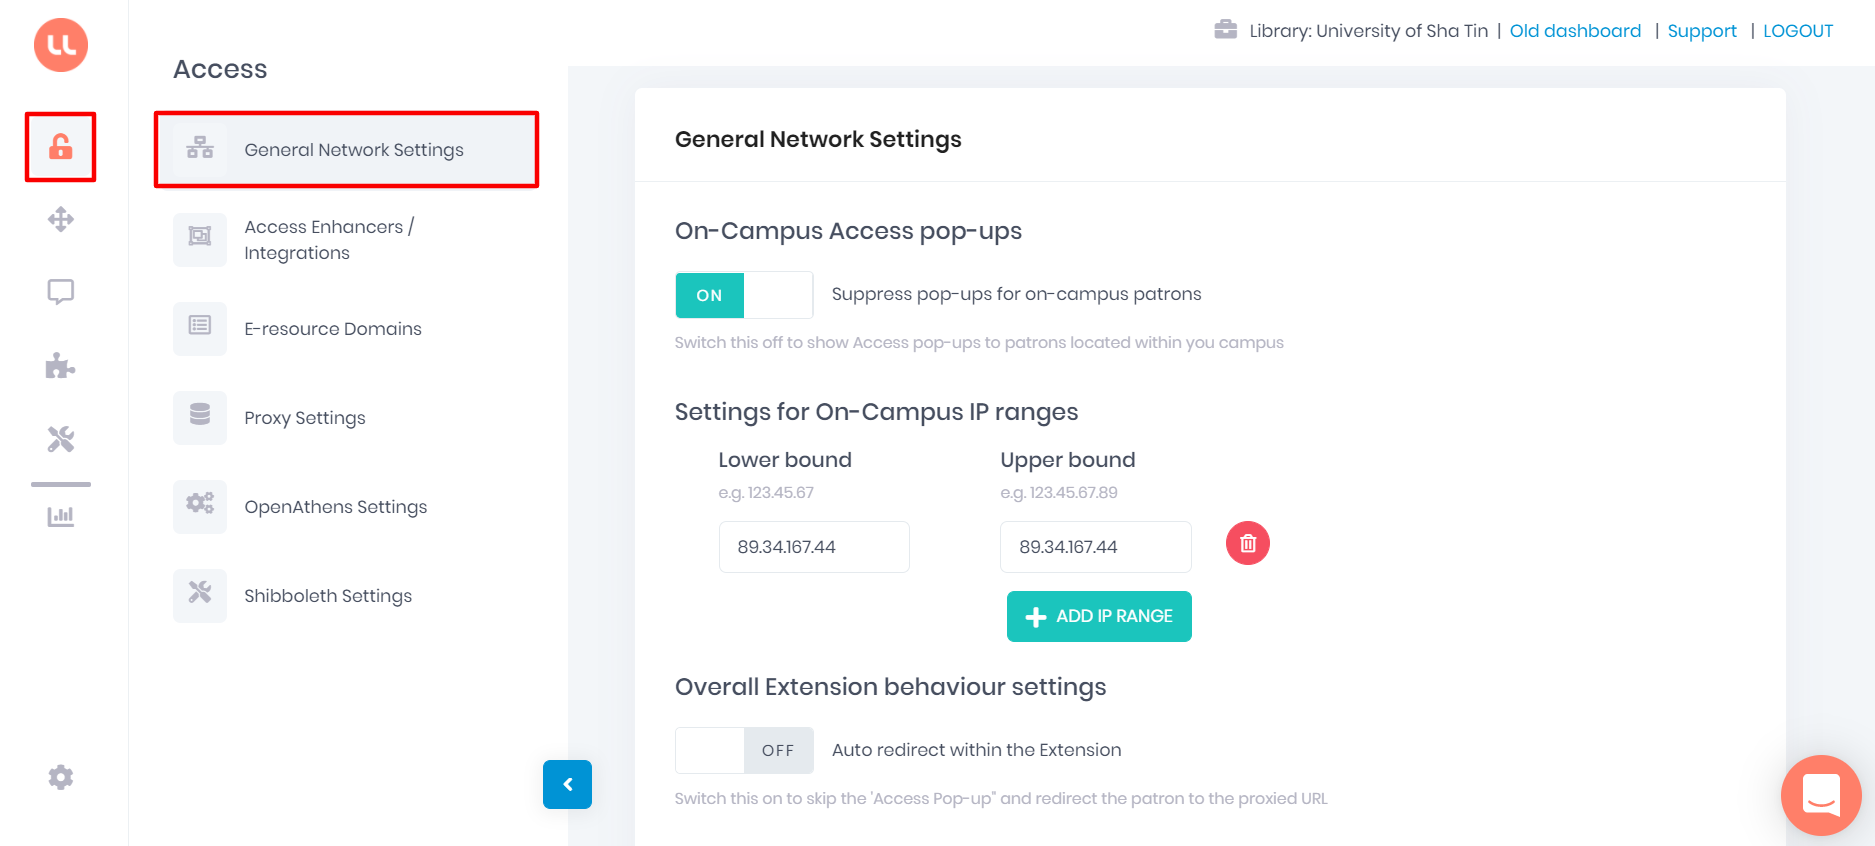This screenshot has width=1875, height=846.
Task: Click the ADD IP RANGE button
Action: [x=1098, y=616]
